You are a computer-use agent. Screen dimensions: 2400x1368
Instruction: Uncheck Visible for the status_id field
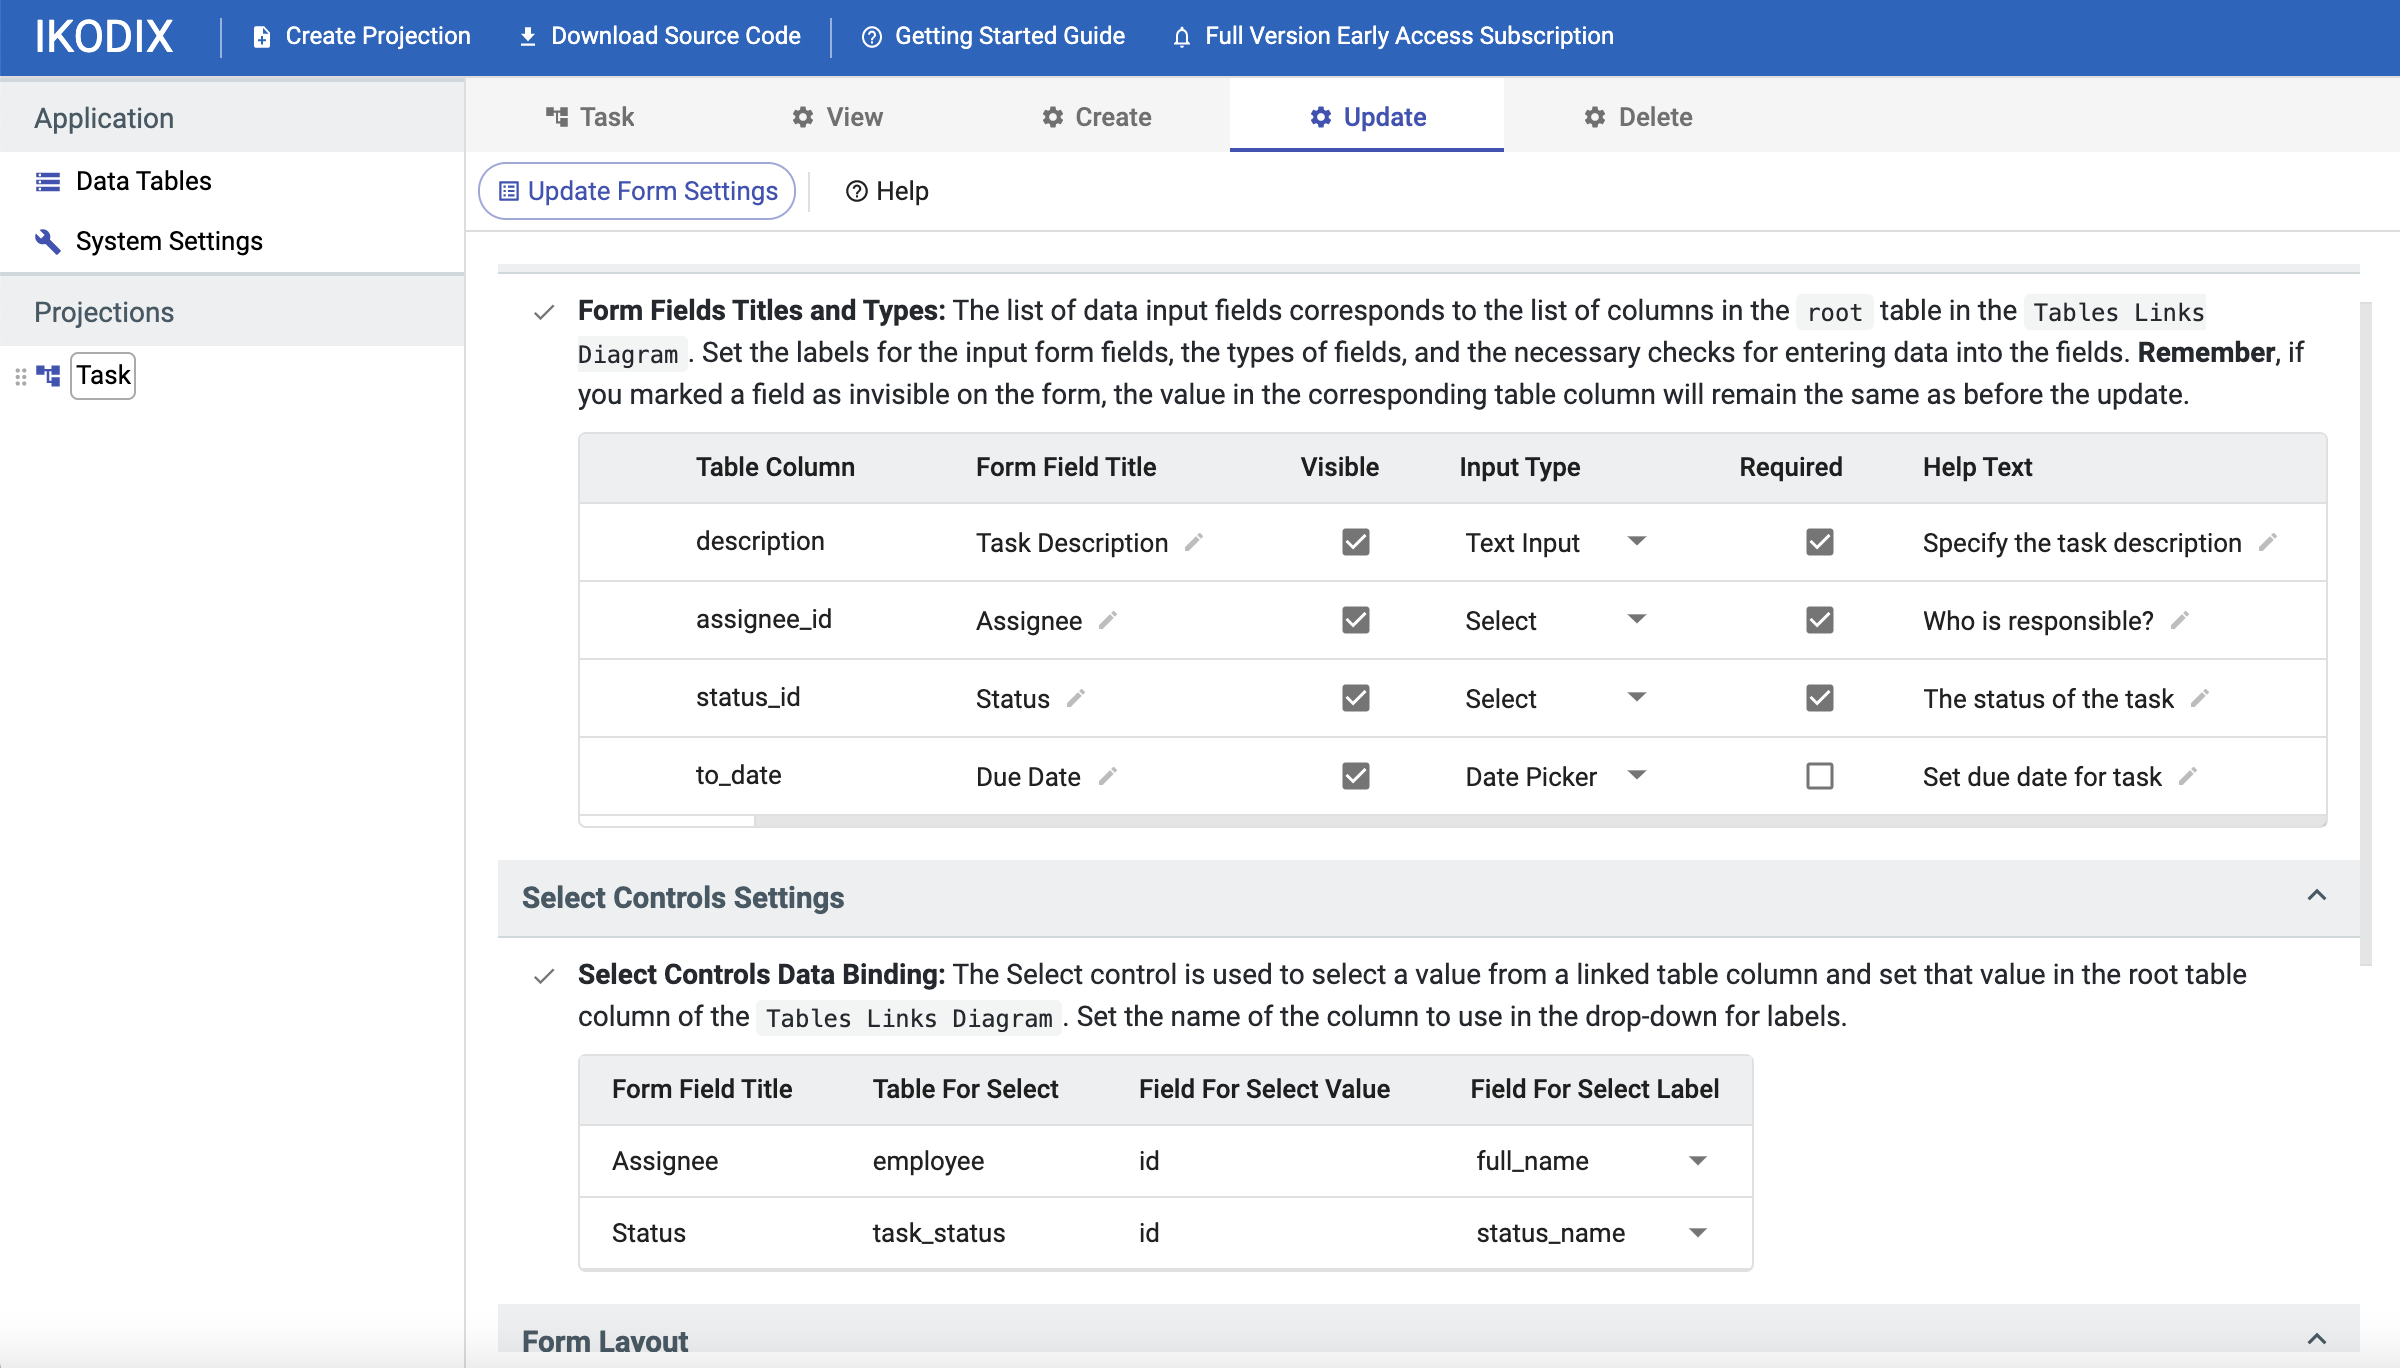1356,698
